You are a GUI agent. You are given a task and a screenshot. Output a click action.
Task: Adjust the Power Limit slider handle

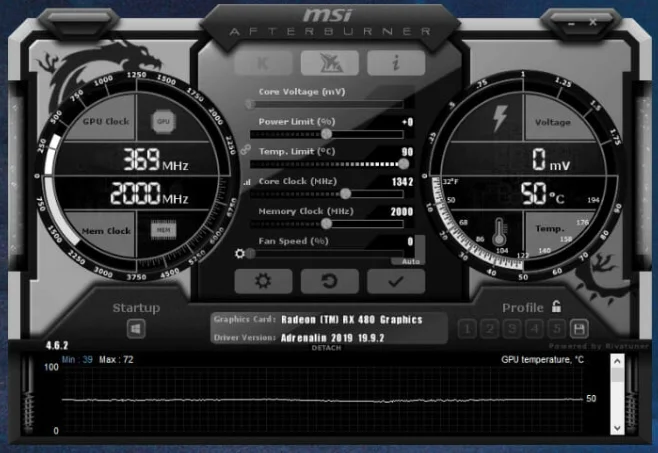(x=326, y=134)
